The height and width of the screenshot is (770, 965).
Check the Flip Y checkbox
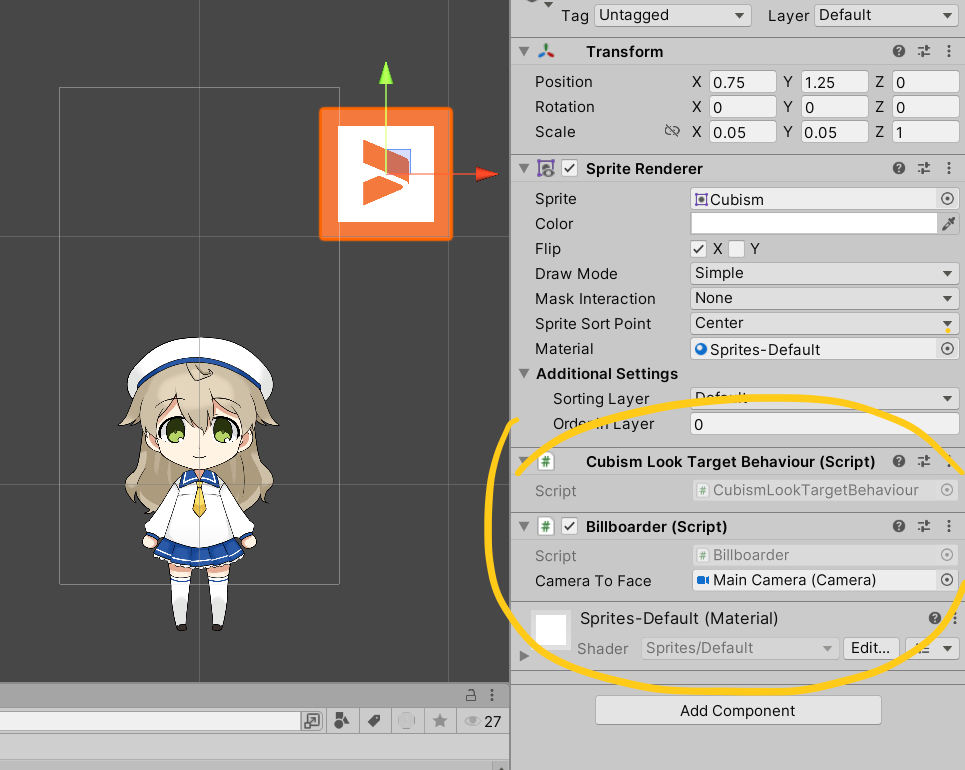click(x=736, y=249)
